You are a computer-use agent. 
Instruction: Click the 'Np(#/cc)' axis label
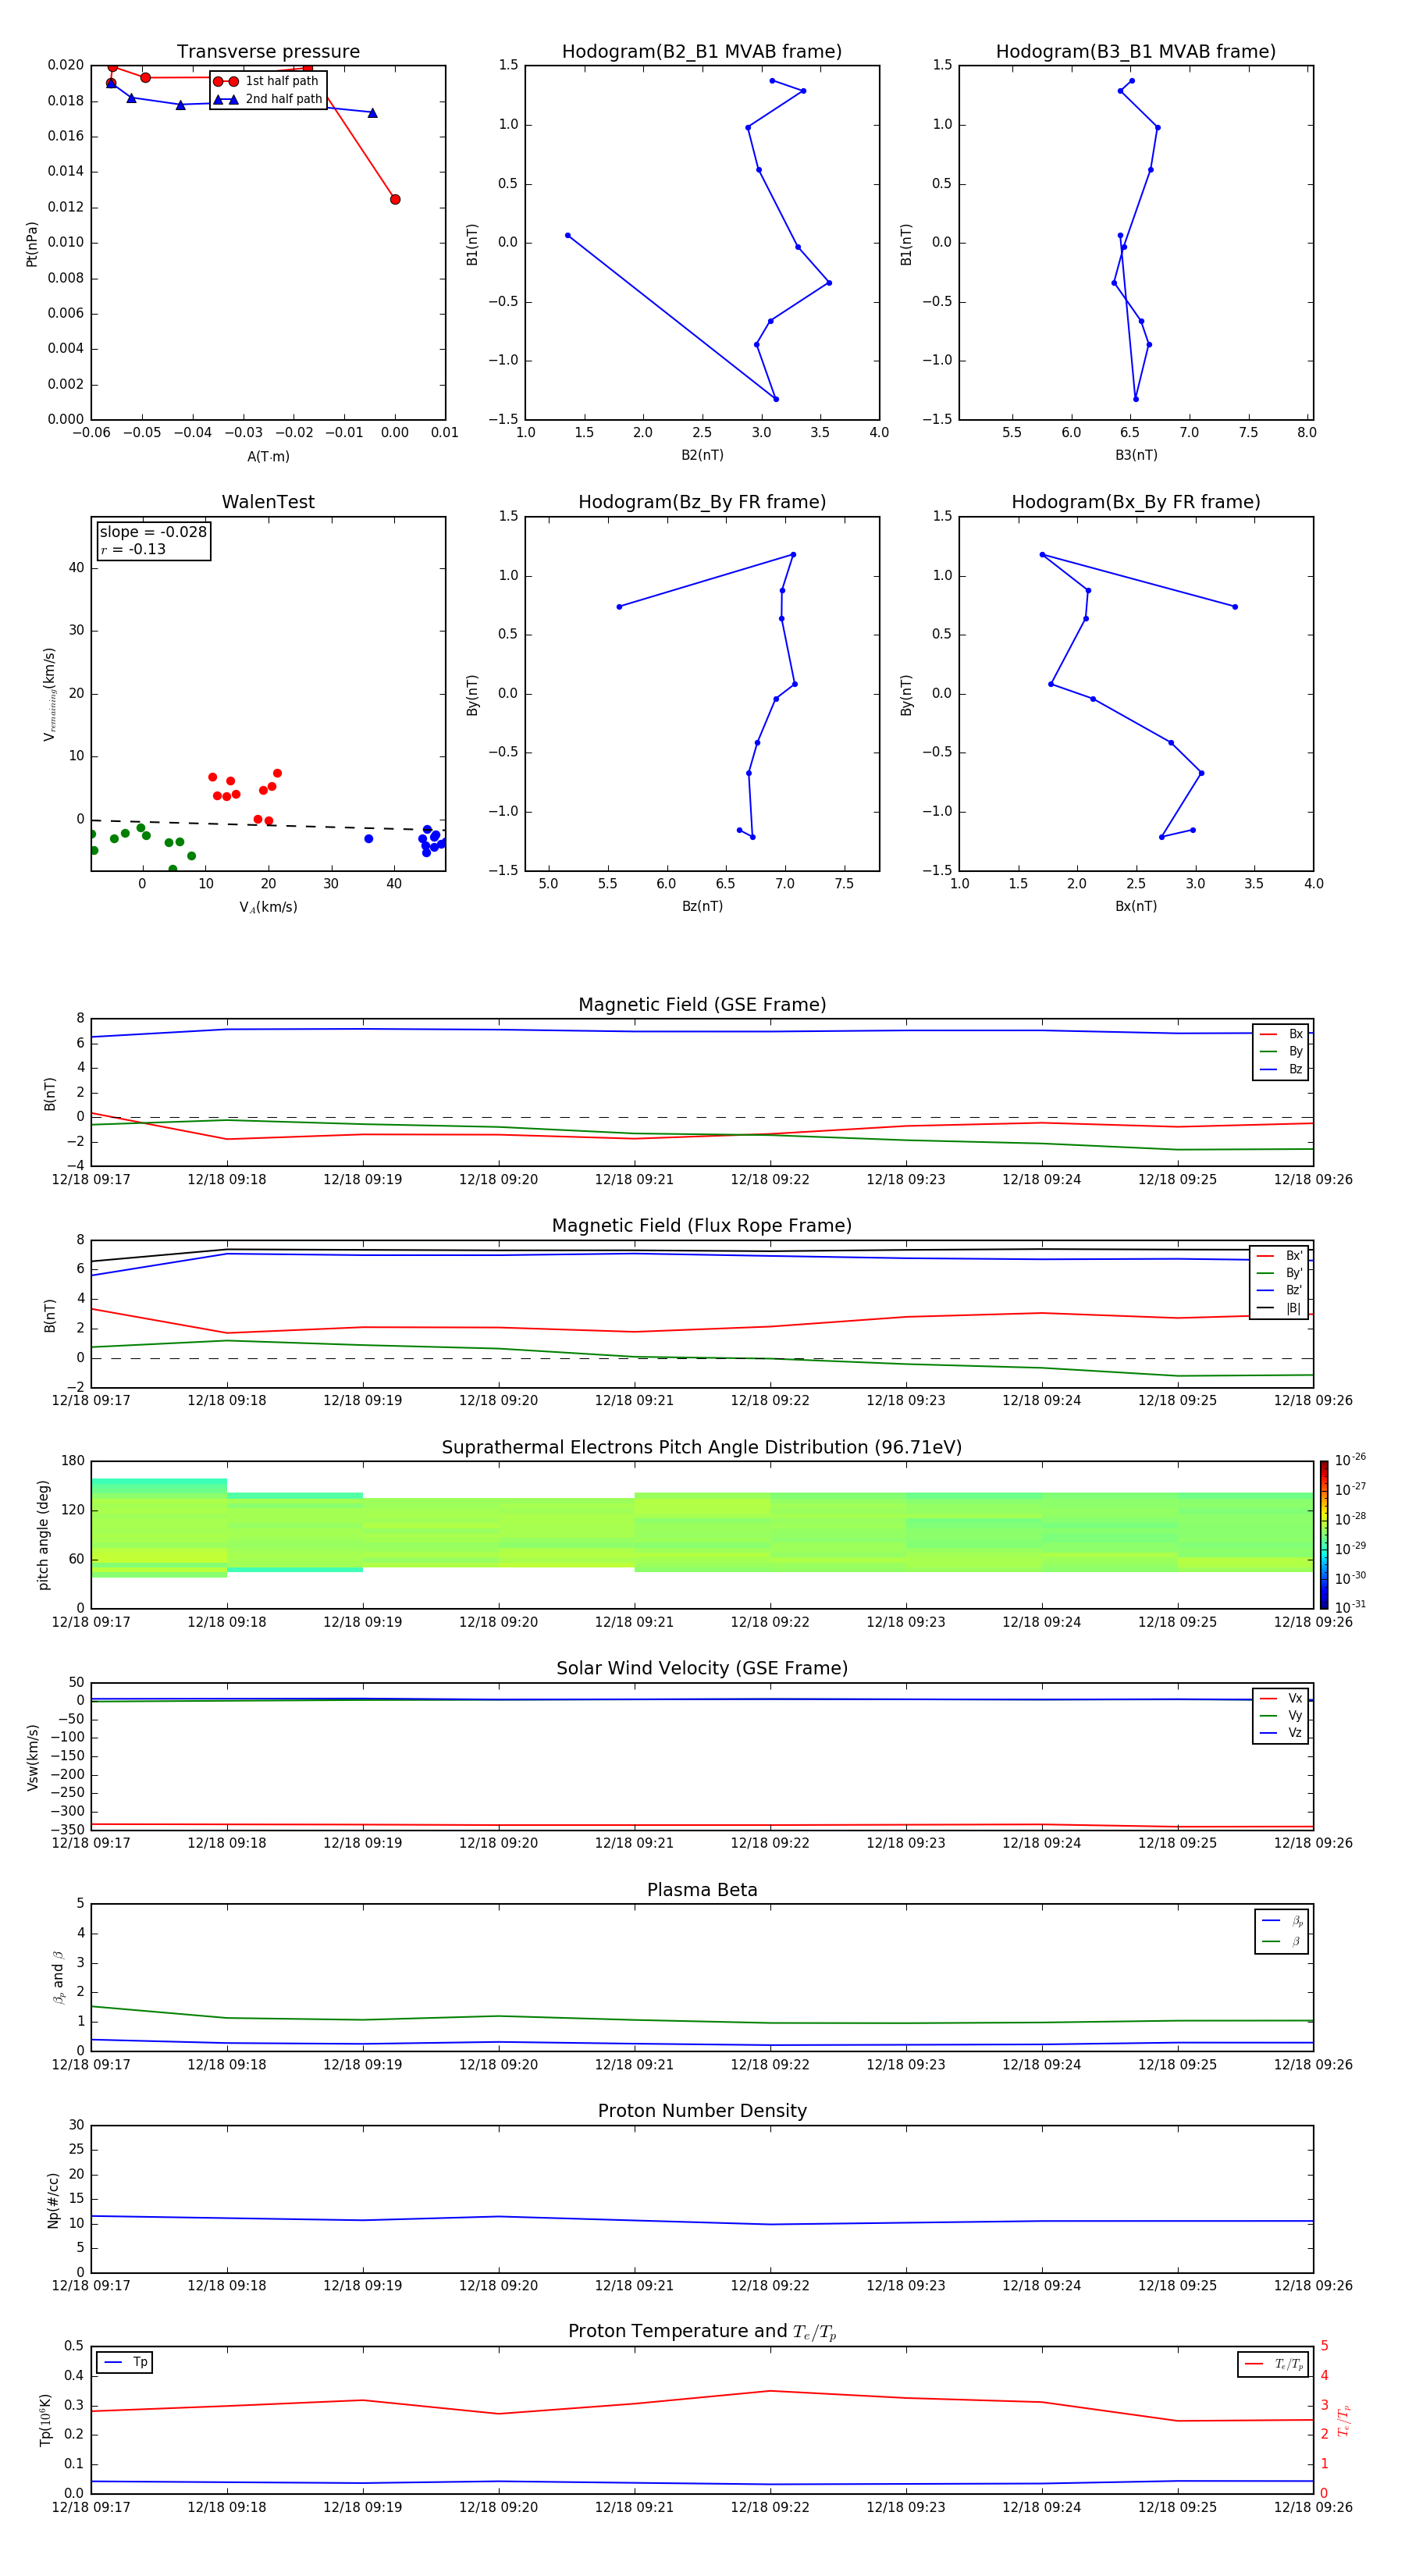coord(53,2199)
